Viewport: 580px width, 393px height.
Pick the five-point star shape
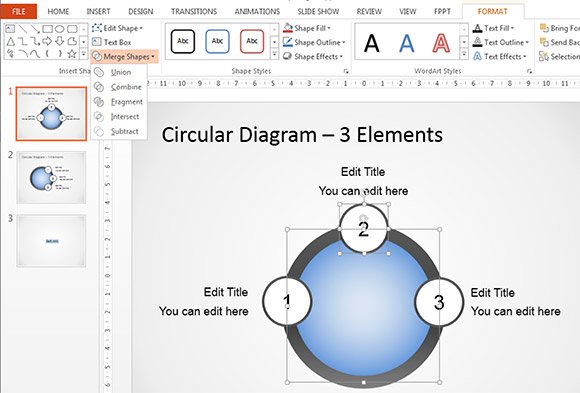[72, 54]
